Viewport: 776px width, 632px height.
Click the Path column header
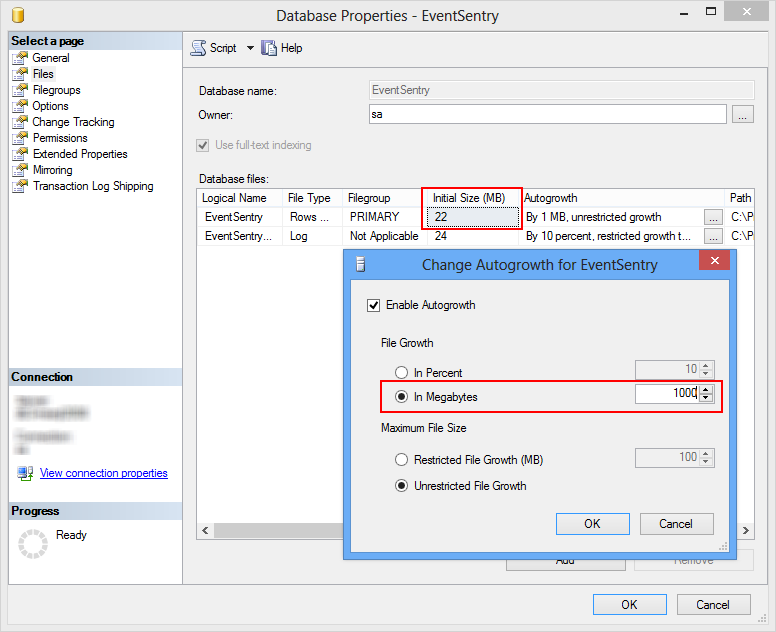[x=740, y=198]
